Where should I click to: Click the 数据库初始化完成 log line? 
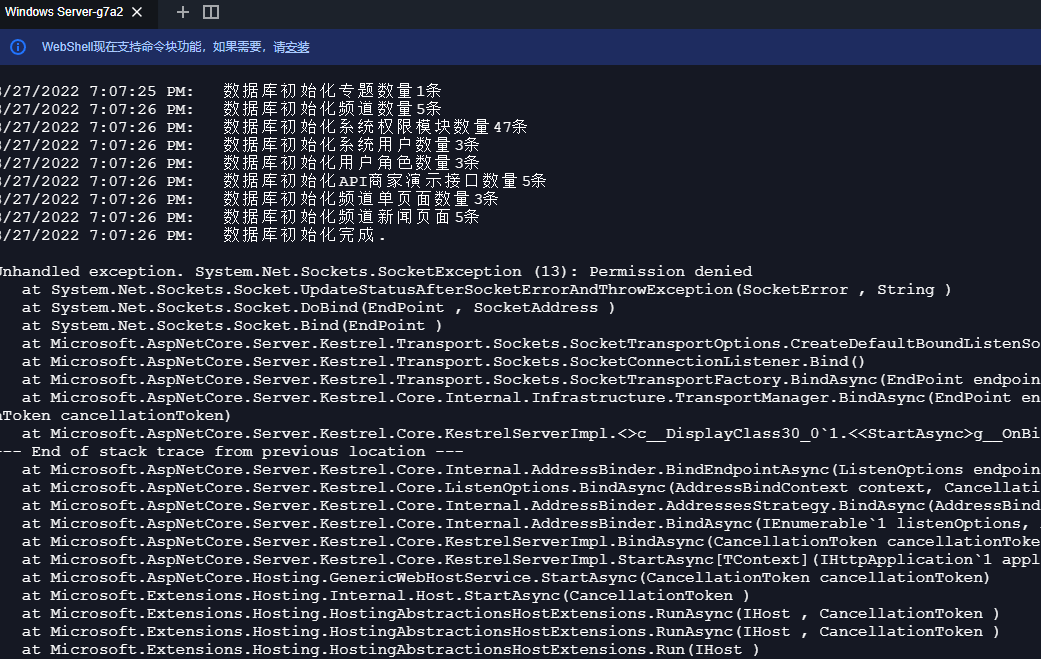pos(304,235)
